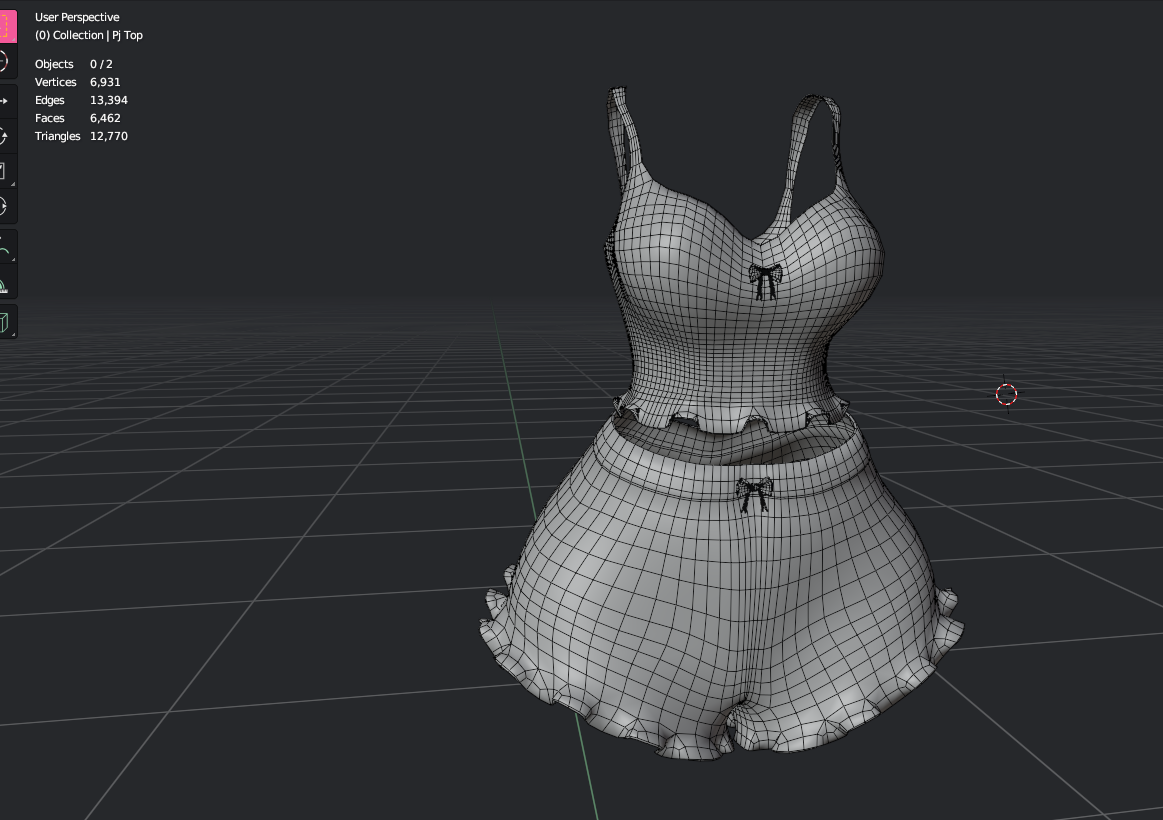1163x820 pixels.
Task: Click the bow on the top's neckline
Action: (765, 281)
